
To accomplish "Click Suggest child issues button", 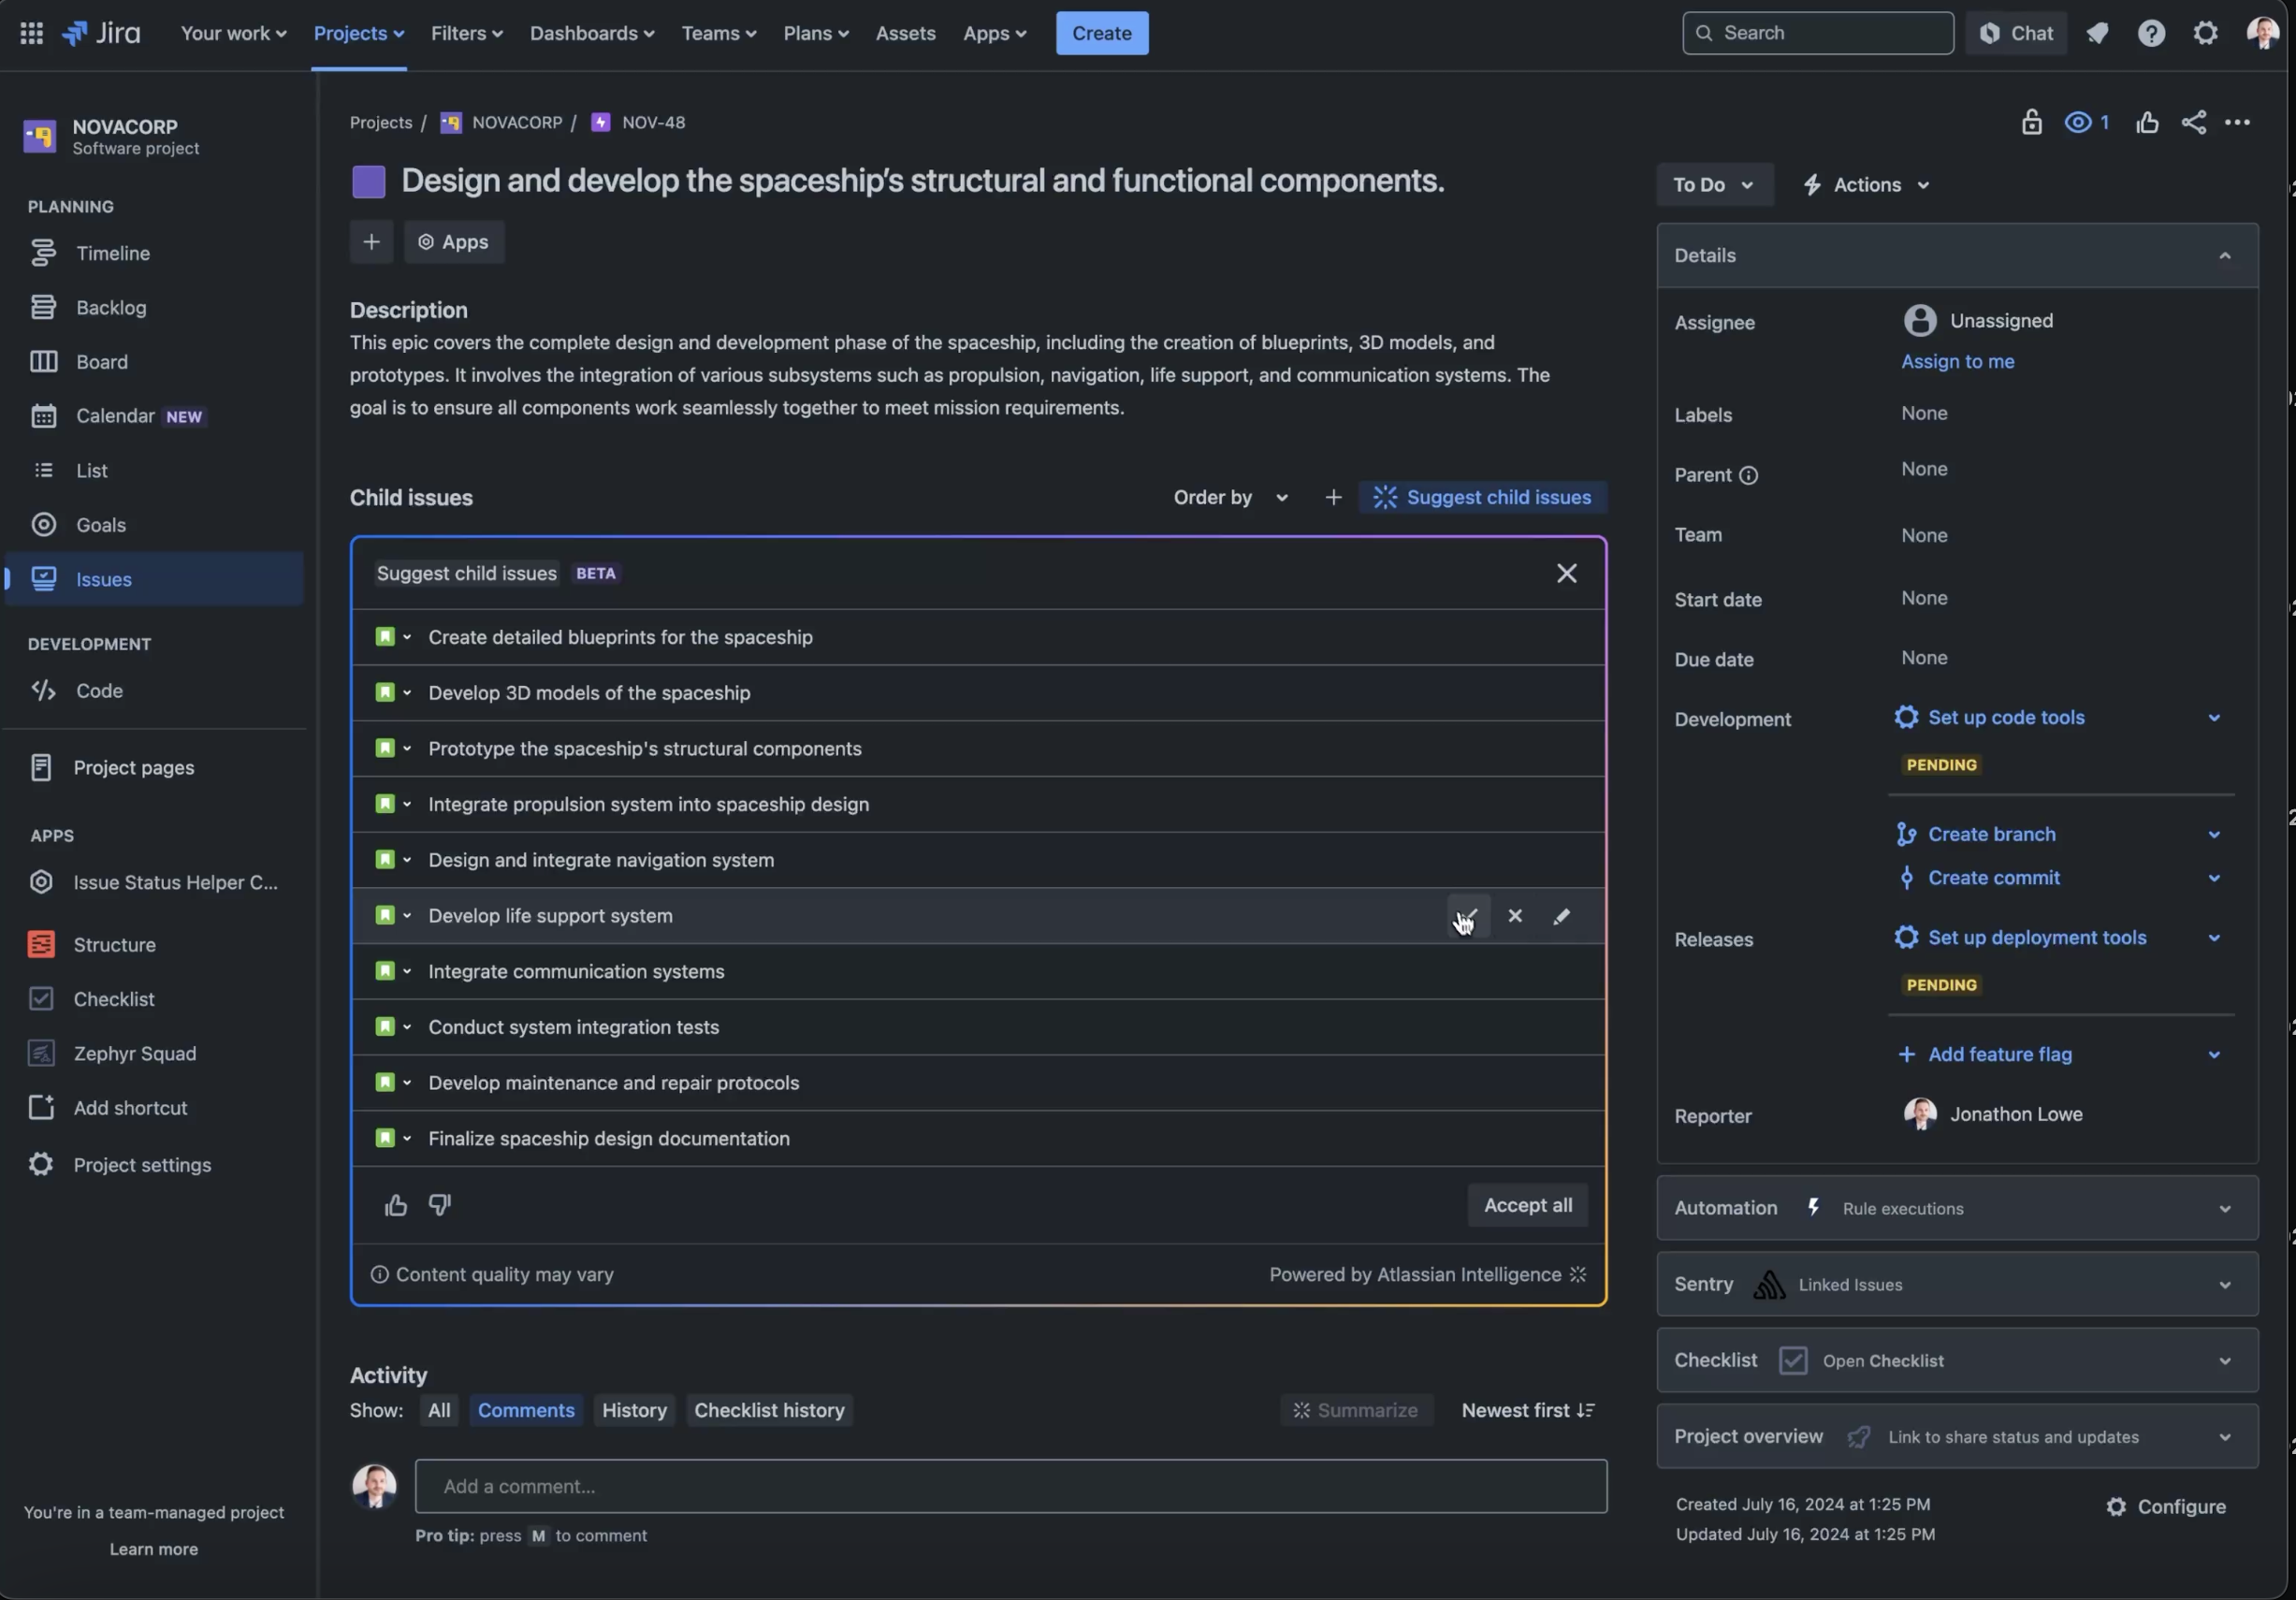I will [1482, 497].
